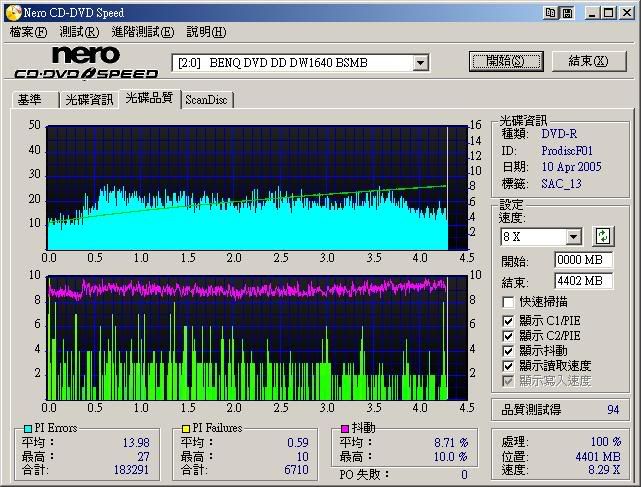Click the green refresh icon beside speed dropdown
This screenshot has width=641, height=487.
603,237
